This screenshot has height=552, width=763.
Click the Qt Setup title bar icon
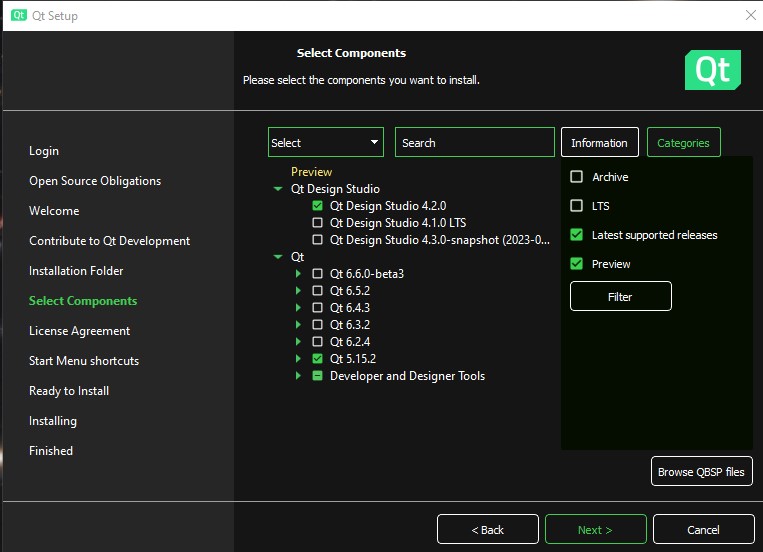[18, 15]
